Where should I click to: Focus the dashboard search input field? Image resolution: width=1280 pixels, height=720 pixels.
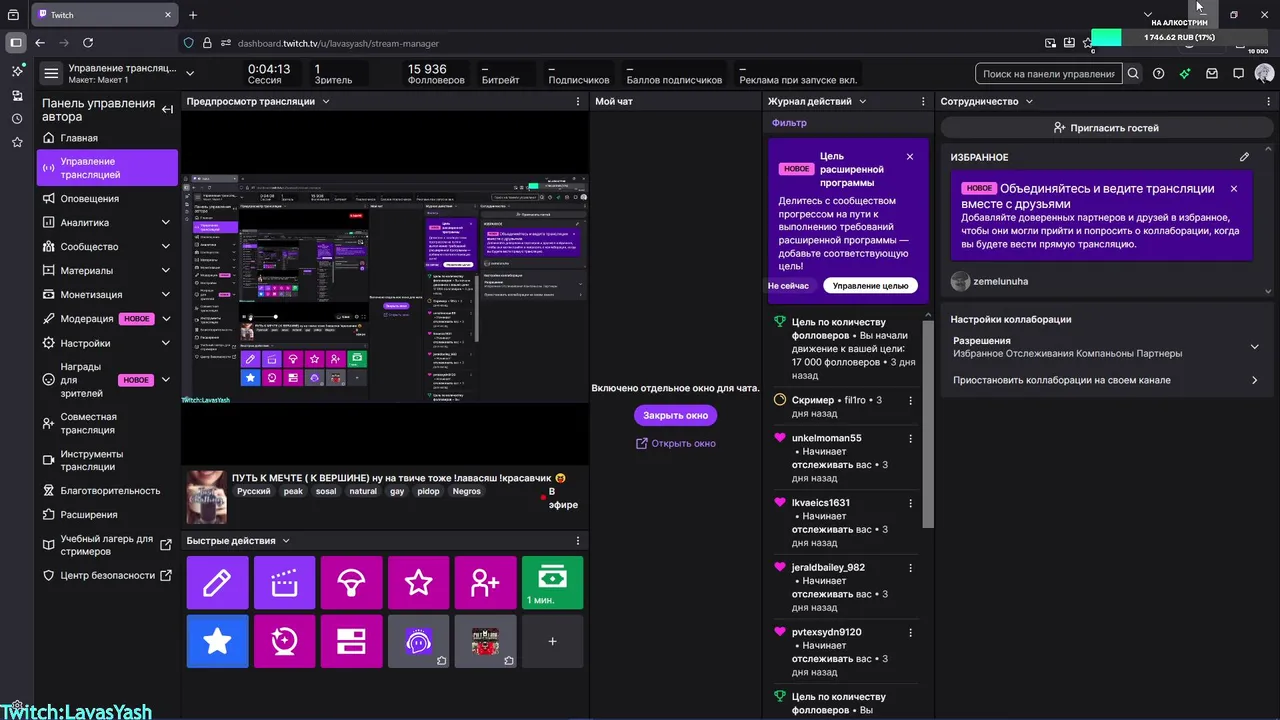(1048, 74)
